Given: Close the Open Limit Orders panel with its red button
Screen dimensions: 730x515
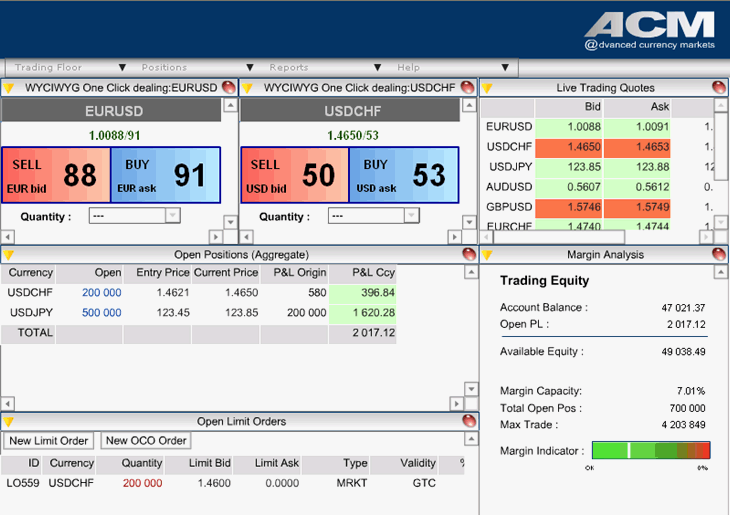Looking at the screenshot, I should [x=469, y=420].
